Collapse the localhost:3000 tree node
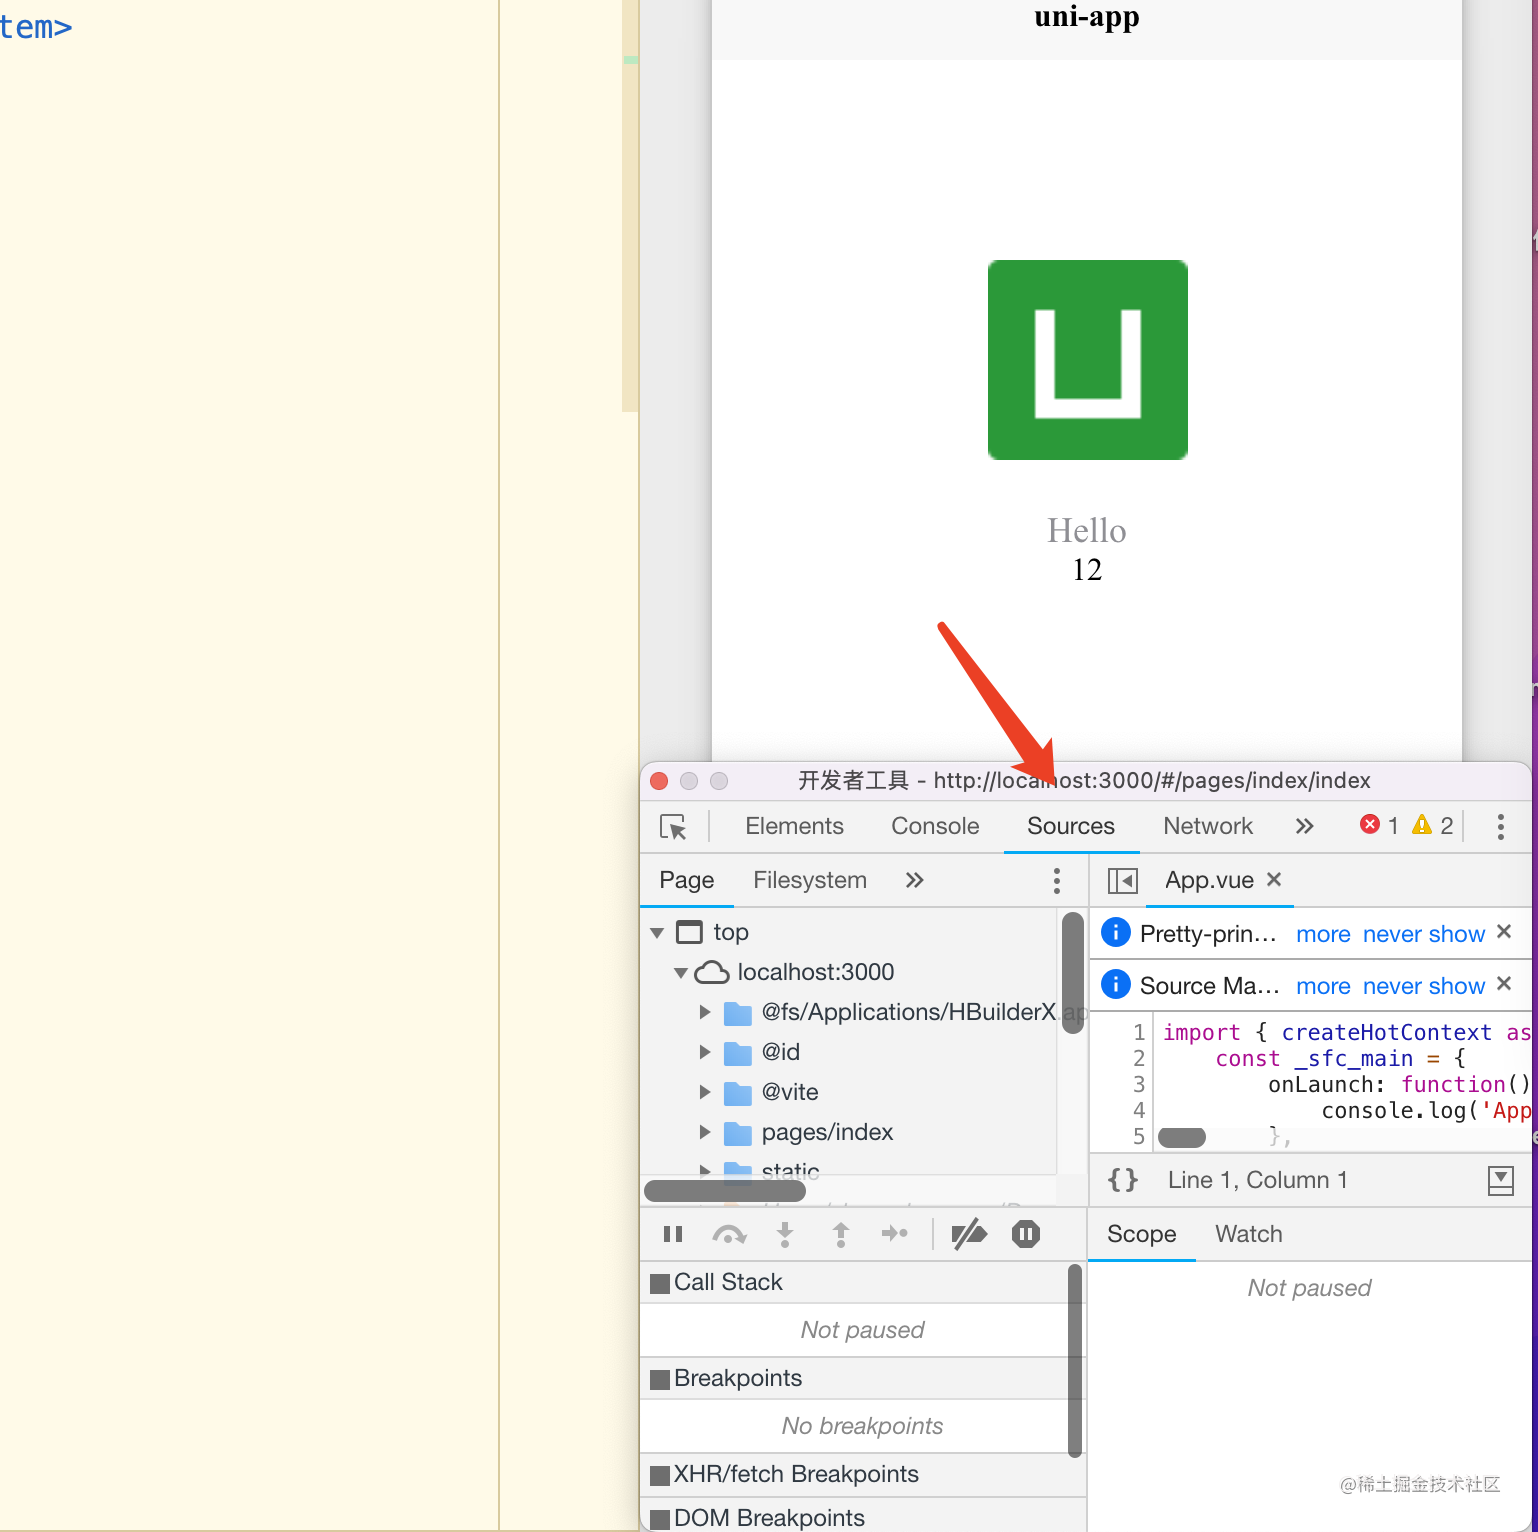The height and width of the screenshot is (1532, 1538). point(681,973)
